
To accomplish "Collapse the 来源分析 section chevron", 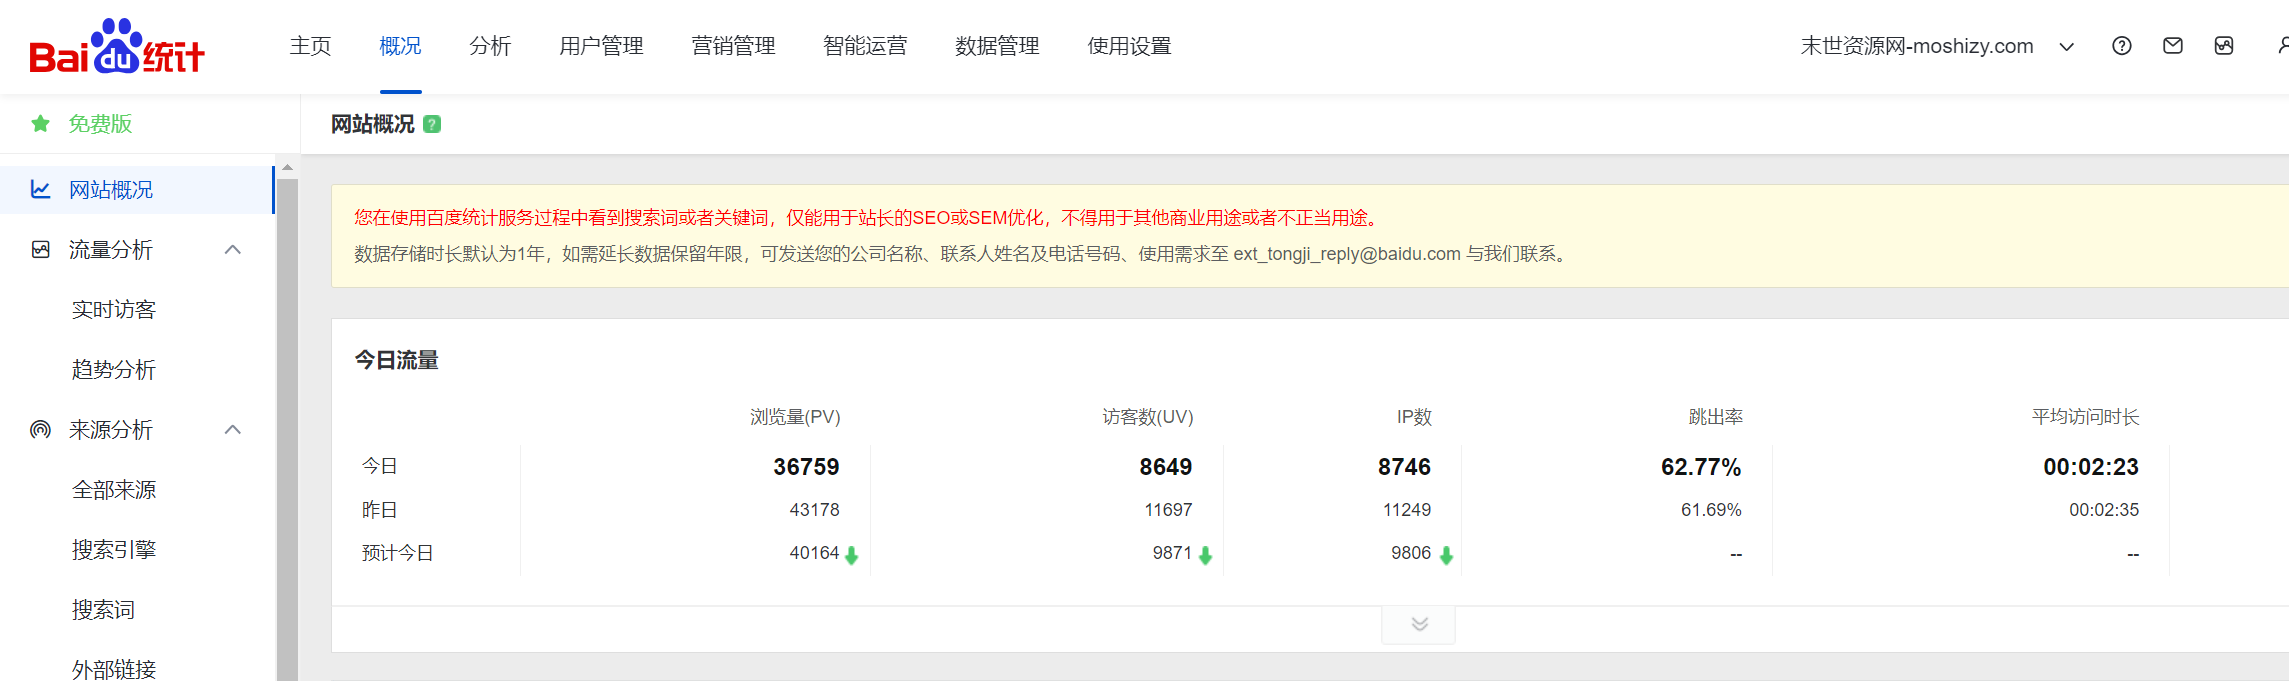I will tap(233, 430).
